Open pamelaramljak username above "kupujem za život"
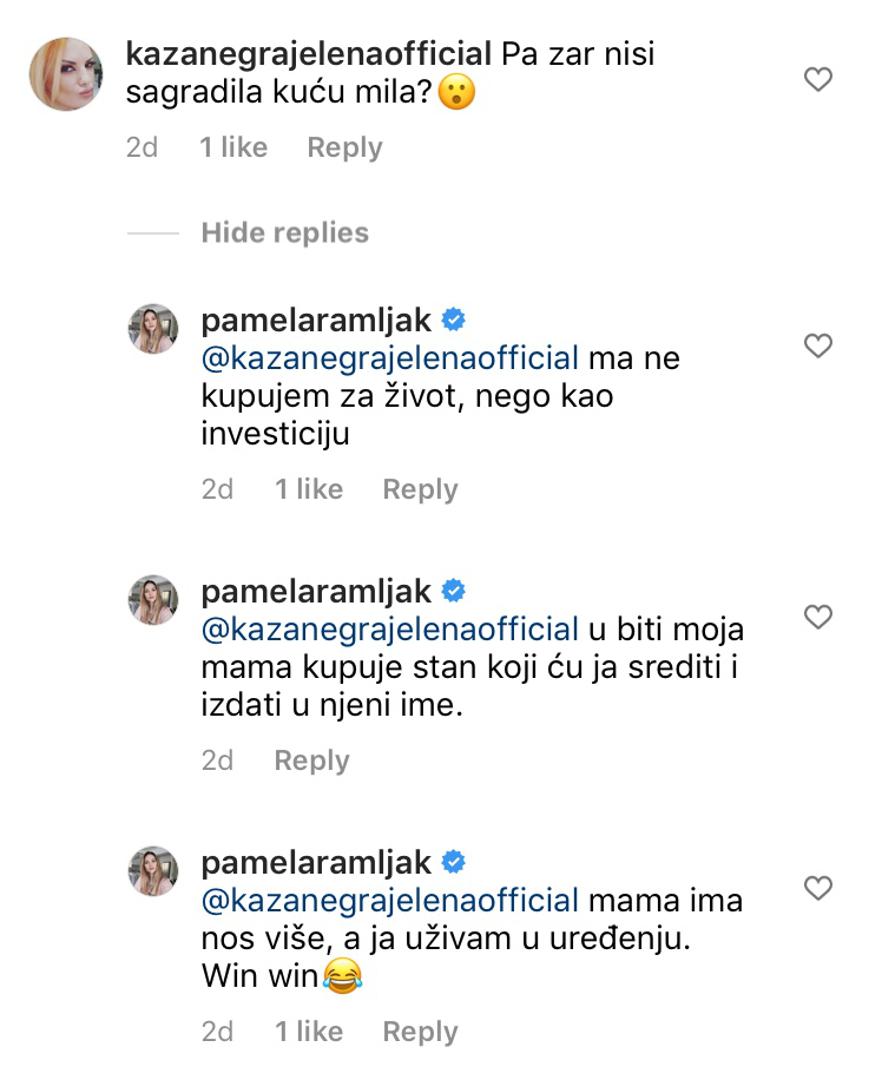Image resolution: width=882 pixels, height=1080 pixels. (x=316, y=320)
